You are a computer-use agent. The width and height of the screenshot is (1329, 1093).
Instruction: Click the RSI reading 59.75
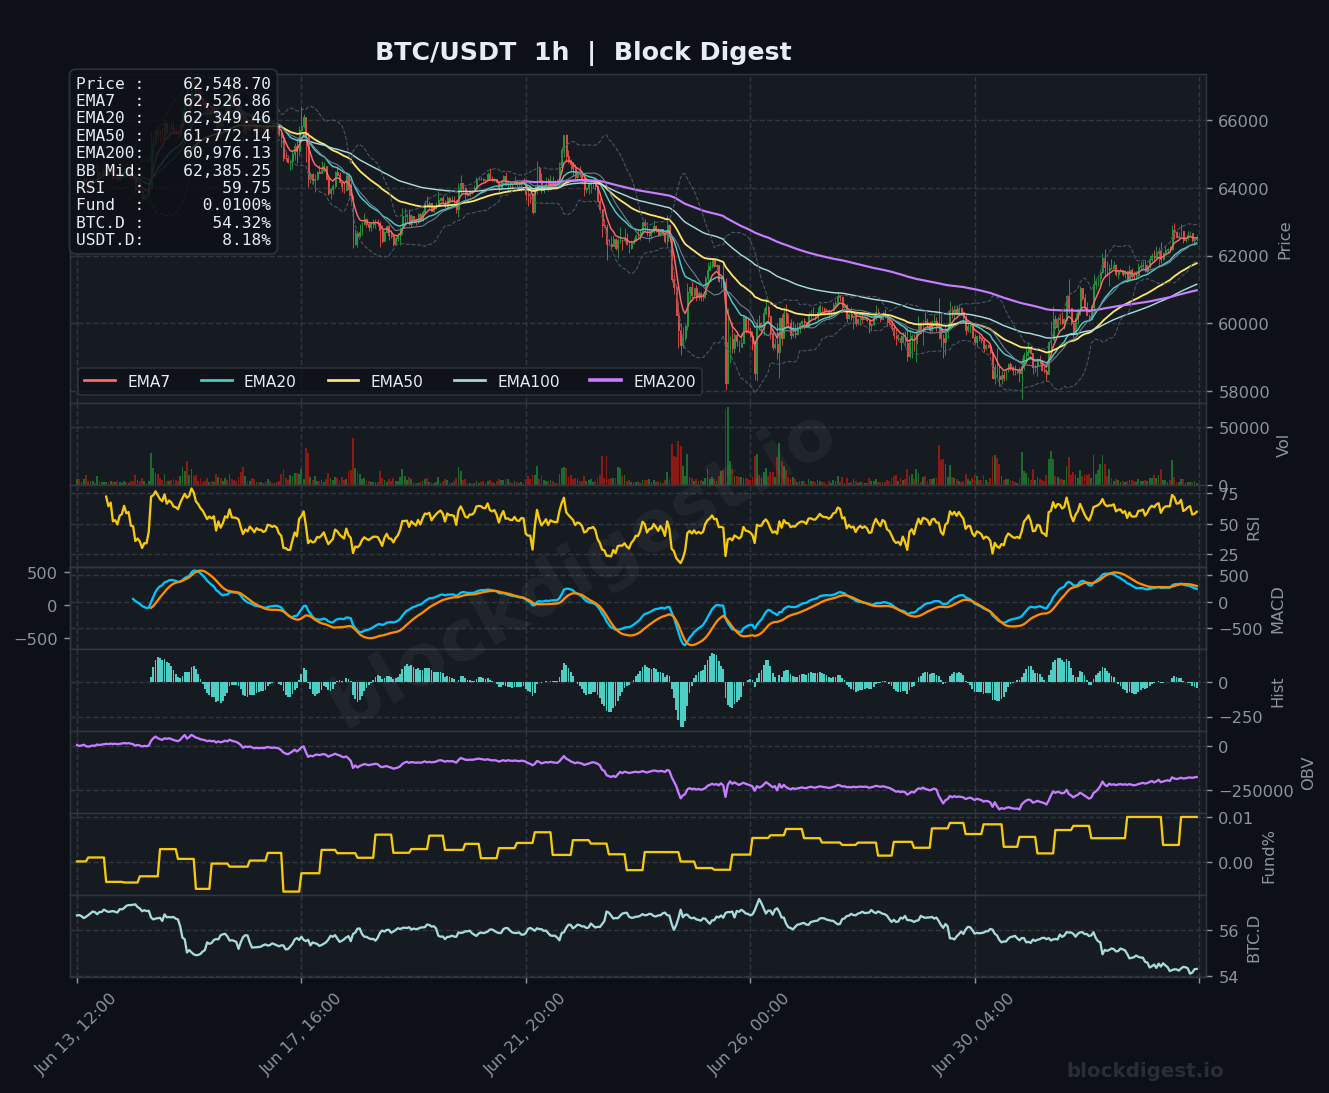click(x=246, y=188)
